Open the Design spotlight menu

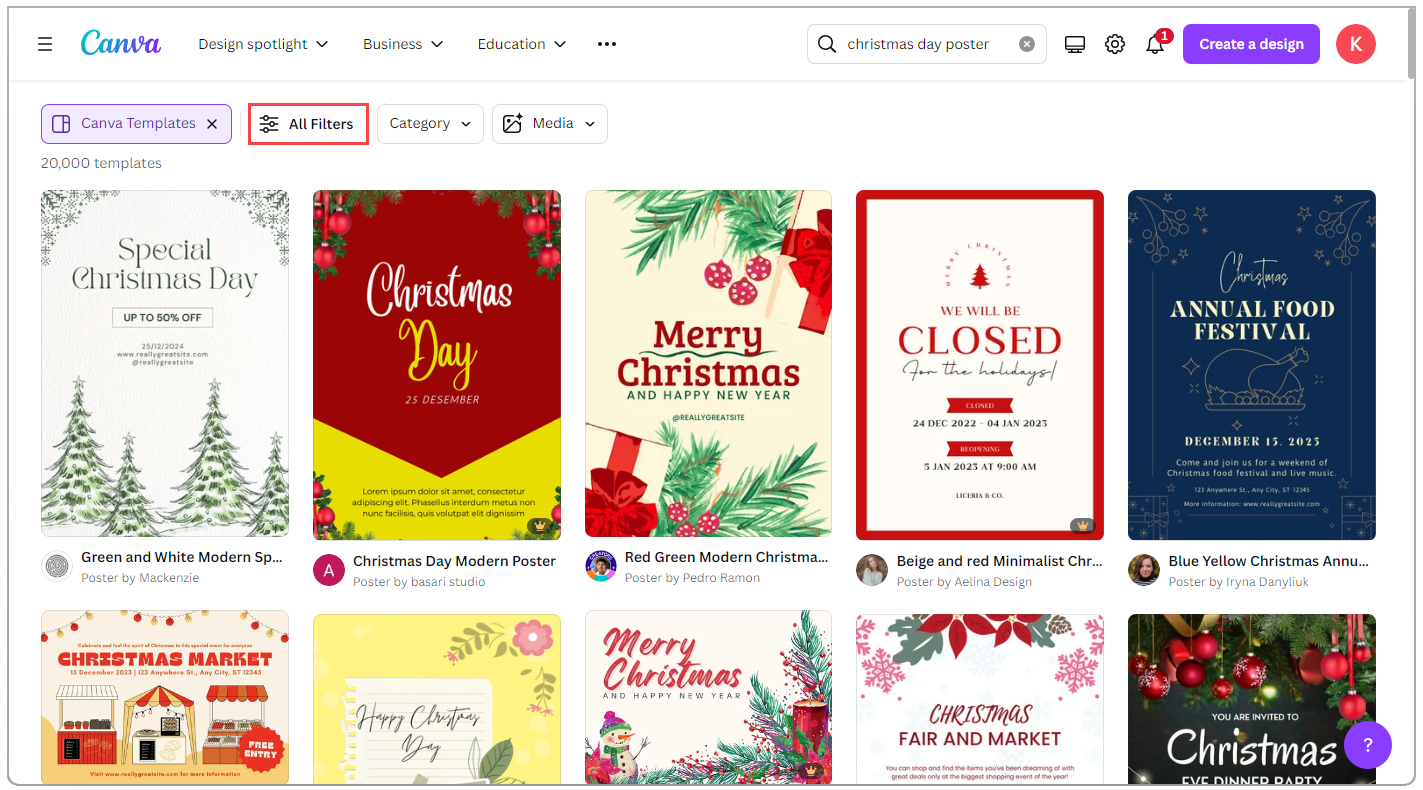262,43
